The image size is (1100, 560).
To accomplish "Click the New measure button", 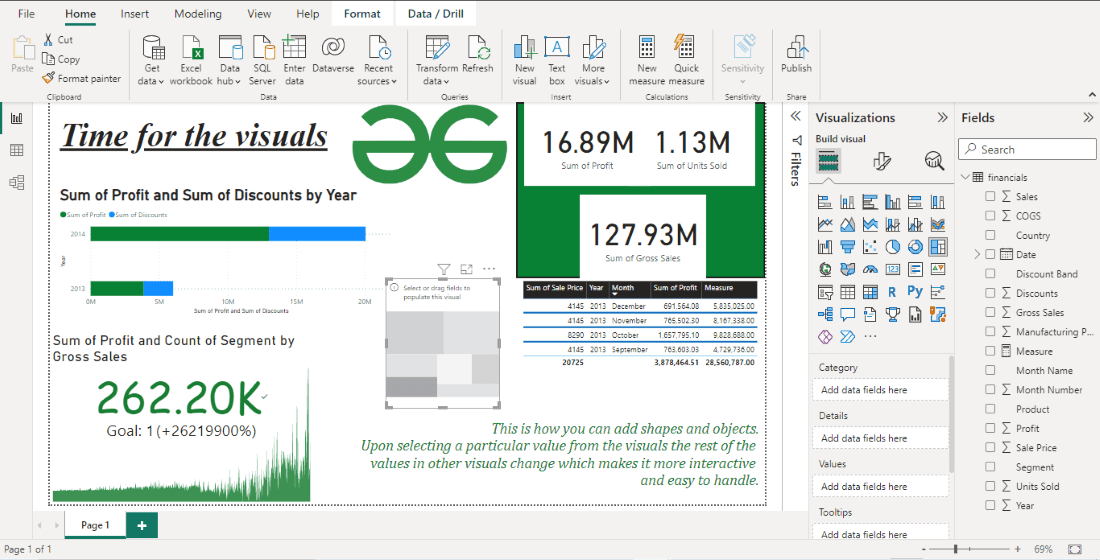I will pyautogui.click(x=647, y=60).
